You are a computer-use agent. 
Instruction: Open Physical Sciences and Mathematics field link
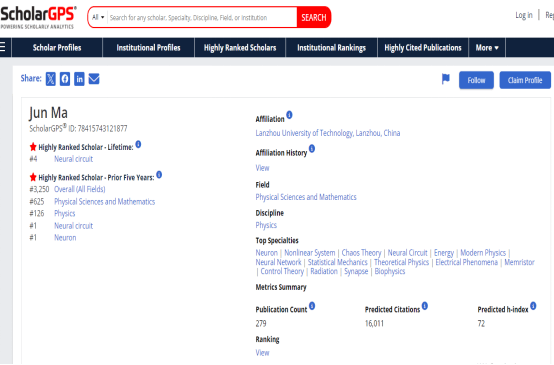306,197
